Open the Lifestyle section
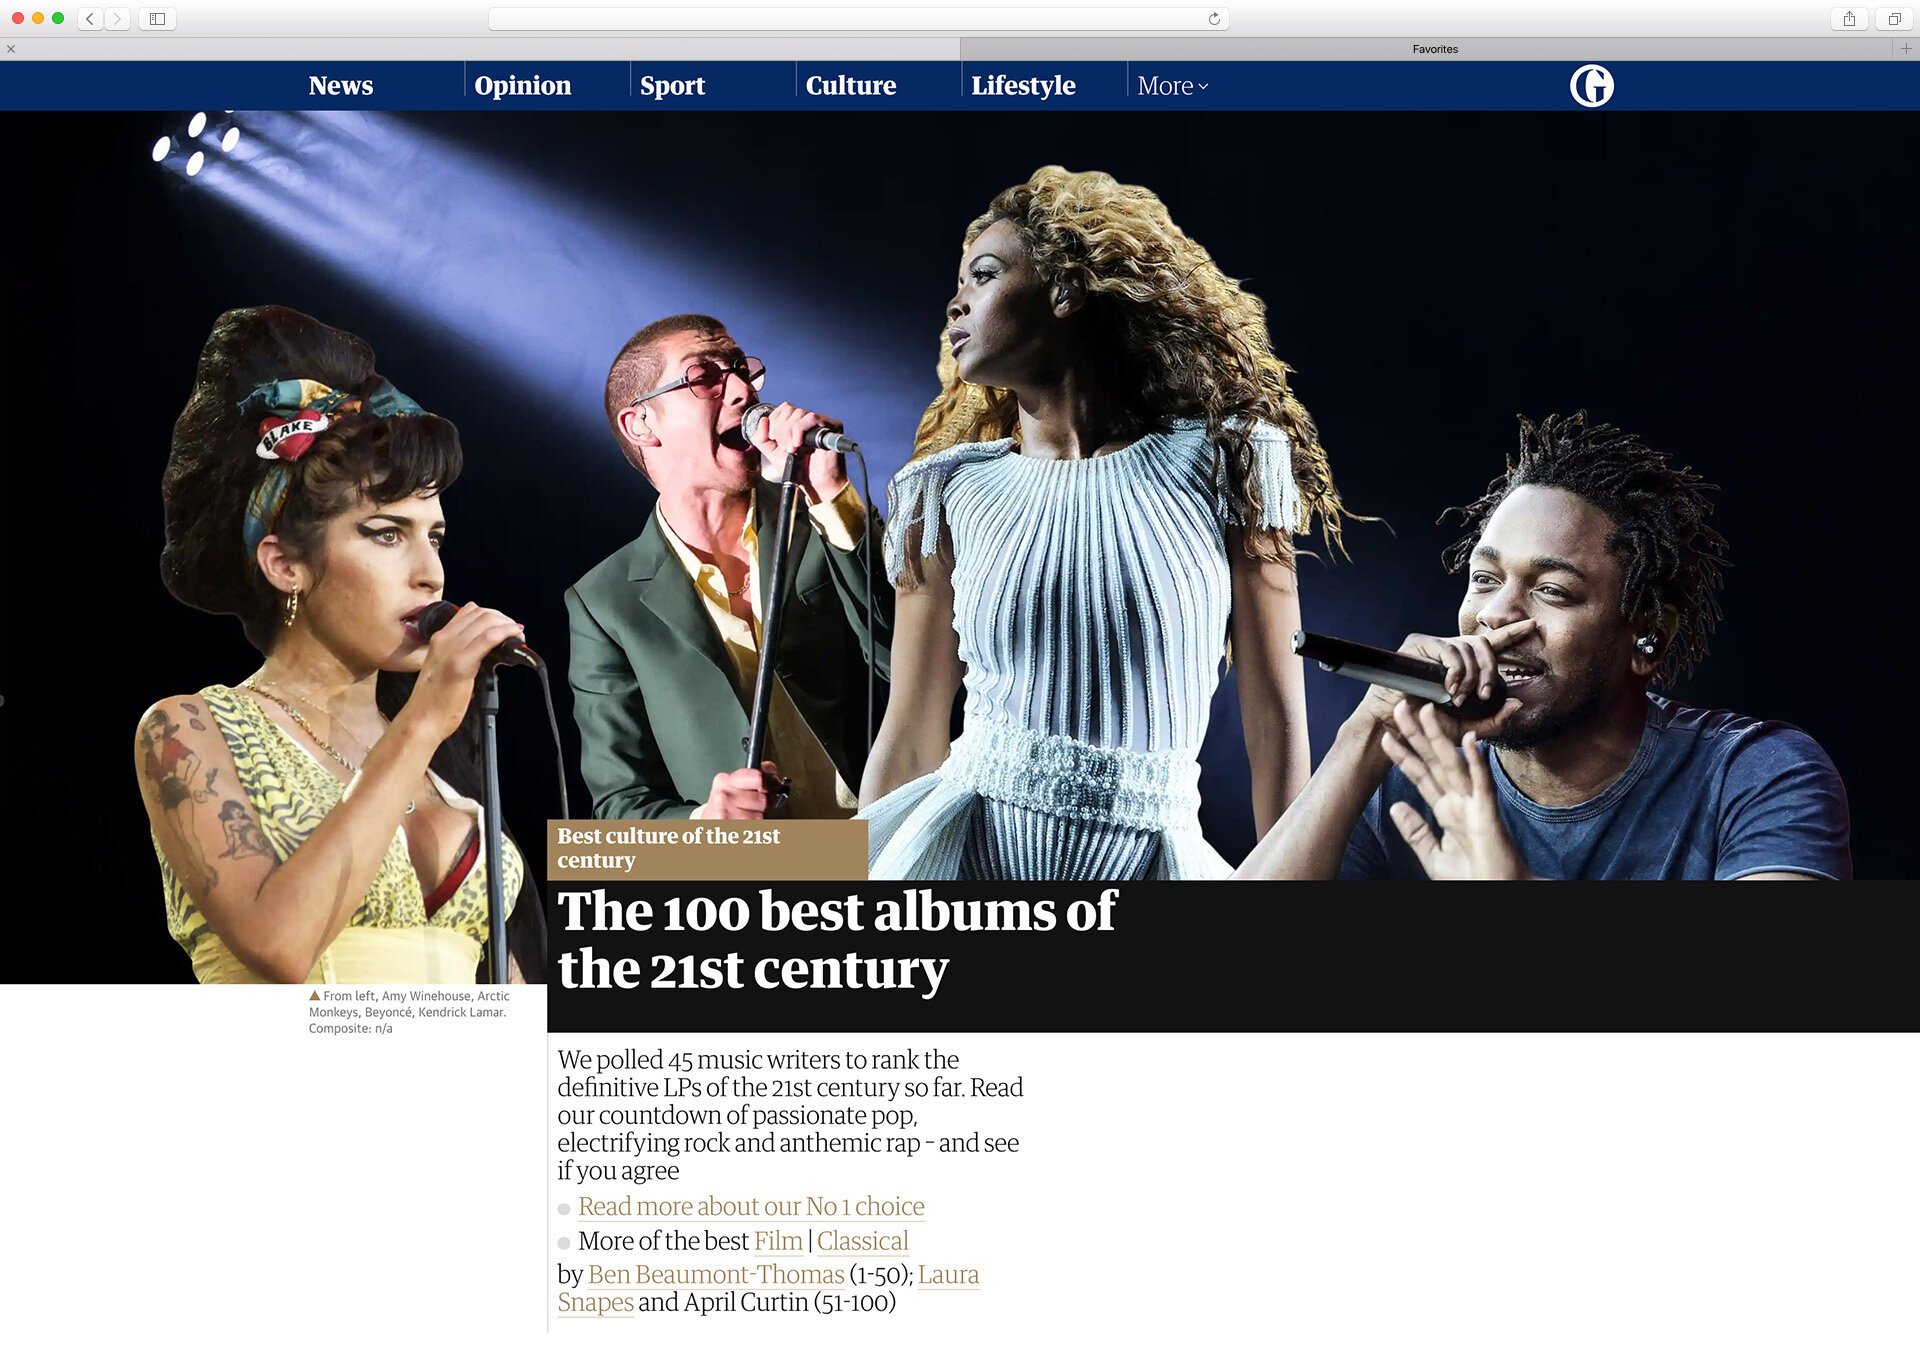This screenshot has height=1353, width=1920. [1023, 86]
